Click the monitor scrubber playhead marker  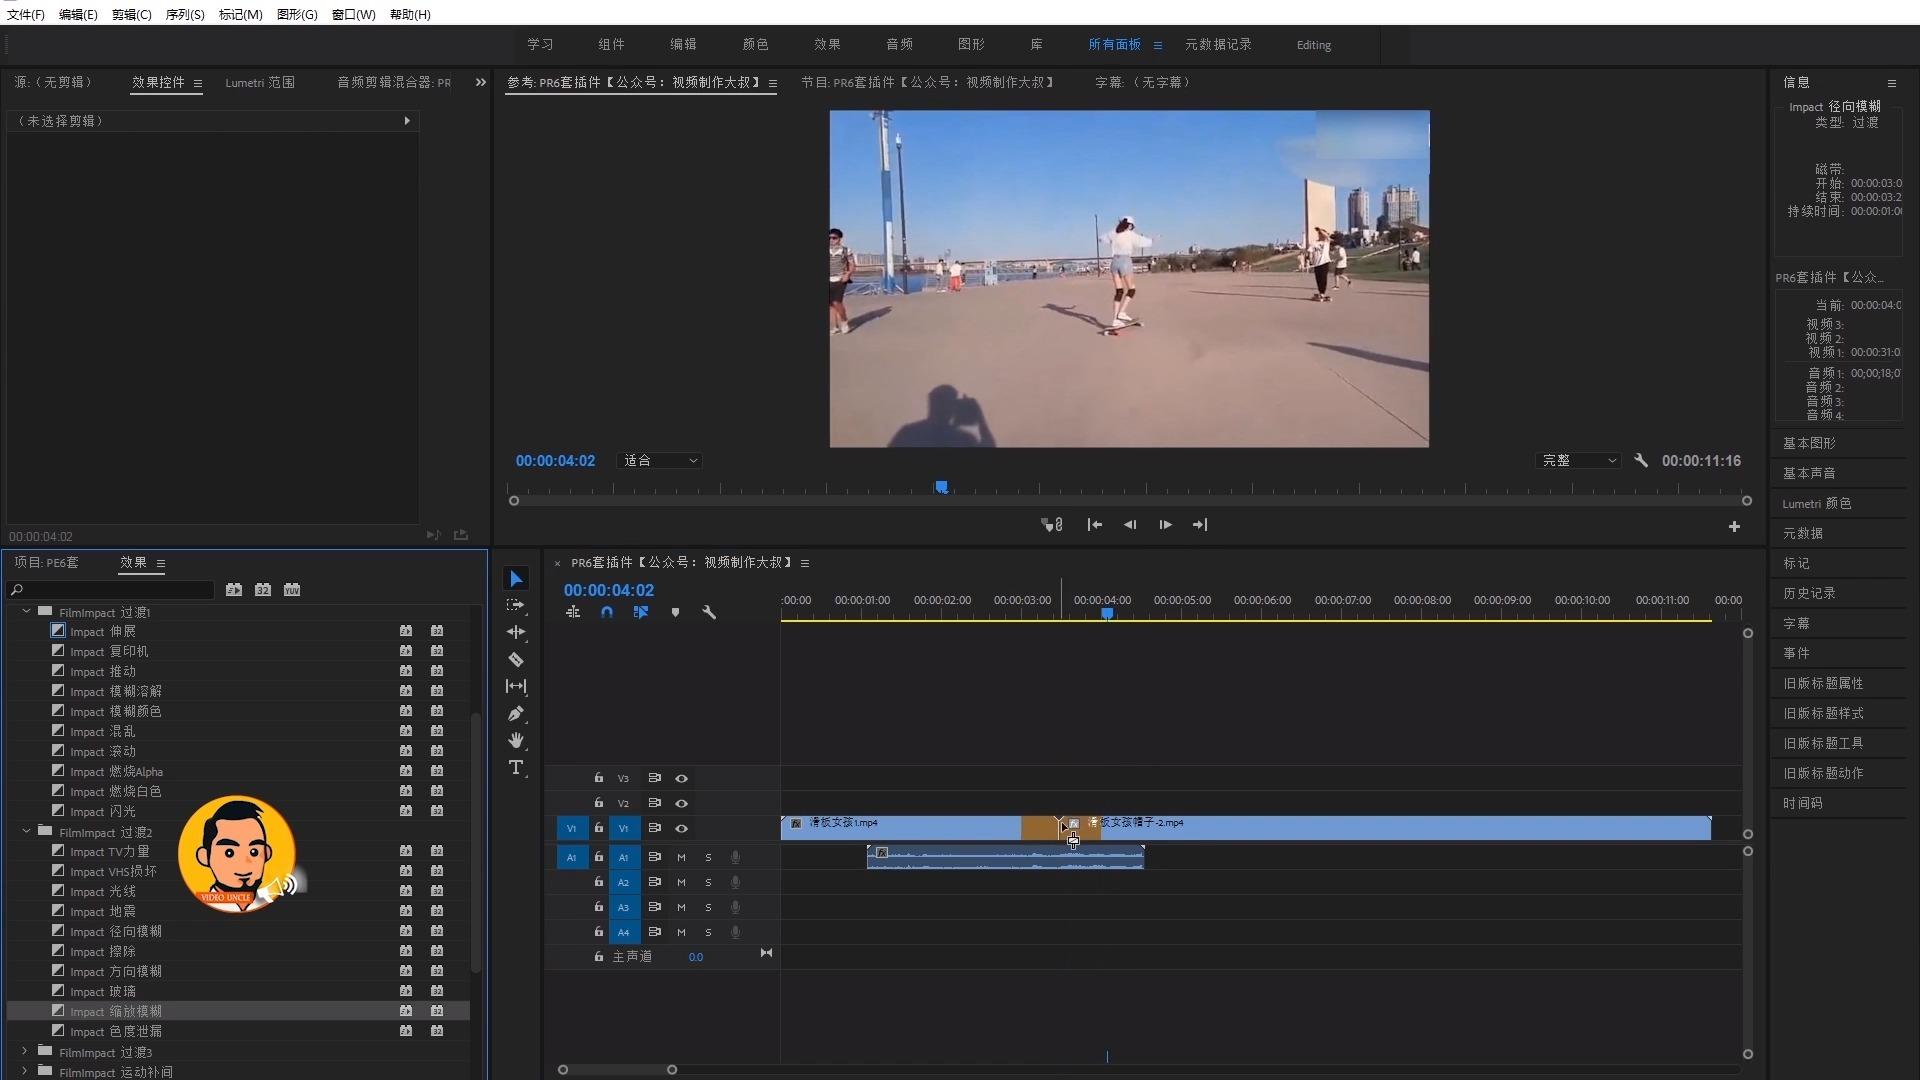(x=941, y=487)
